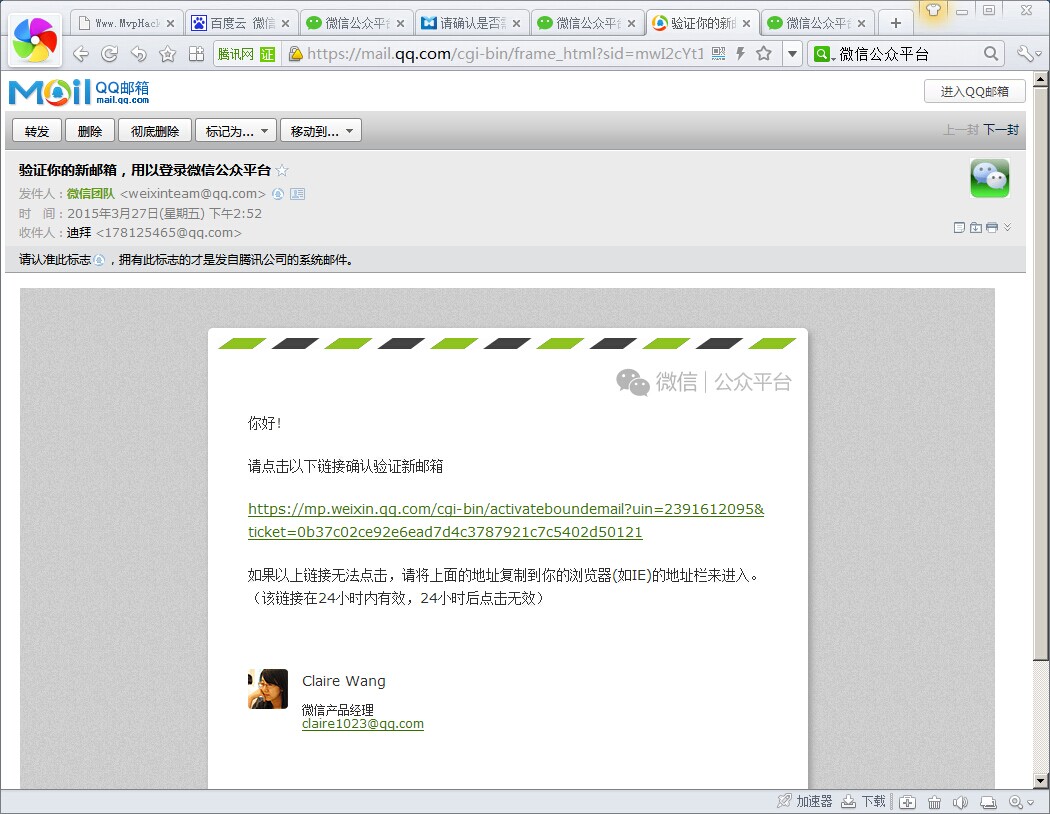Toggle star on email subject
The width and height of the screenshot is (1050, 814).
tap(282, 170)
